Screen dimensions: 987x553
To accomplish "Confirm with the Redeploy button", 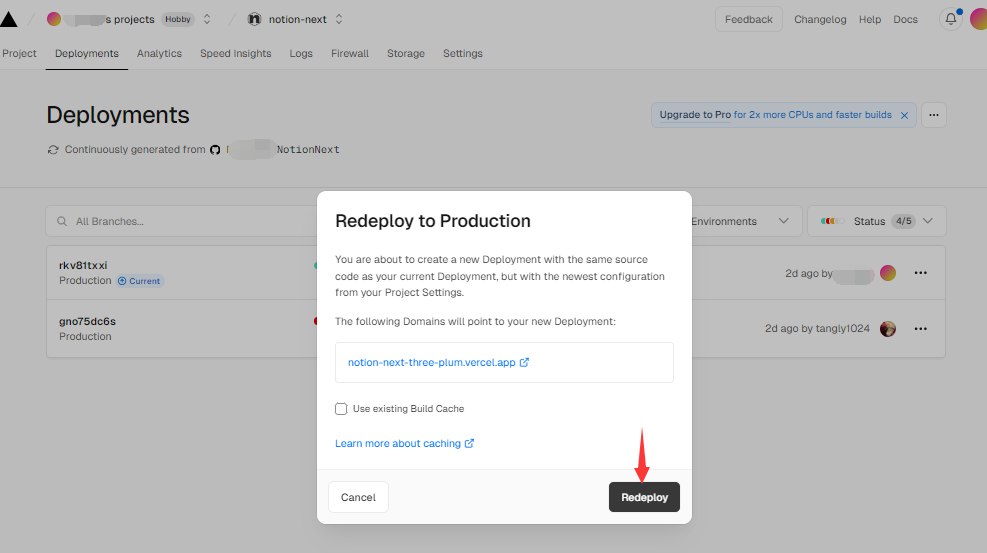I will [x=644, y=497].
